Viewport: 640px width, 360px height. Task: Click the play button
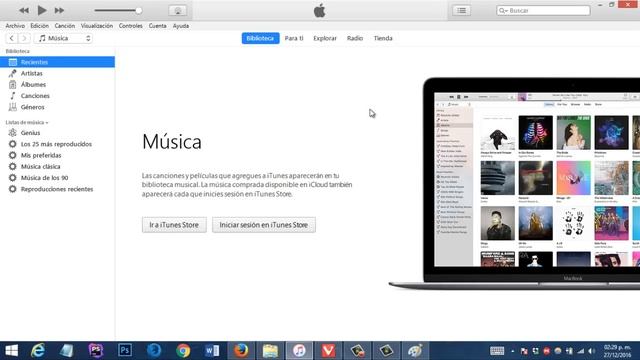[42, 10]
